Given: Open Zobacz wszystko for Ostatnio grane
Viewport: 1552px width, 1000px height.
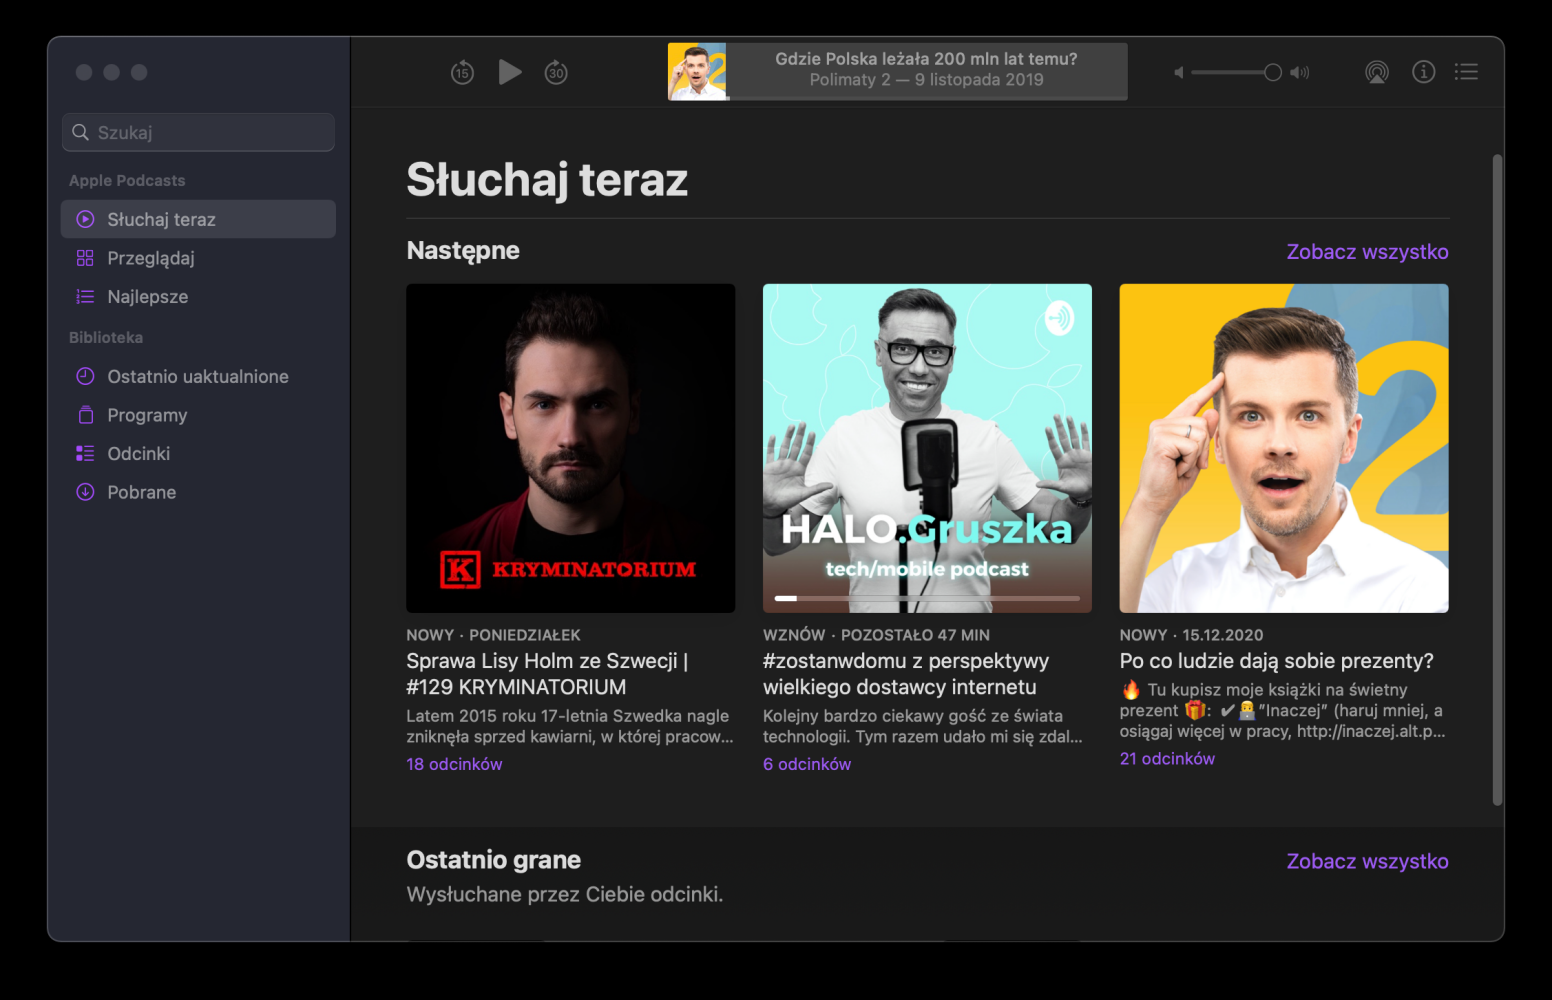Looking at the screenshot, I should coord(1367,861).
